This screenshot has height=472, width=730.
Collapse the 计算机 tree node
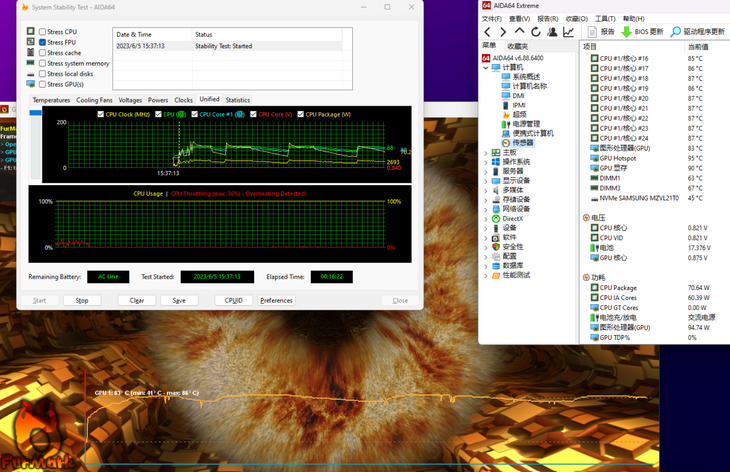pos(486,67)
